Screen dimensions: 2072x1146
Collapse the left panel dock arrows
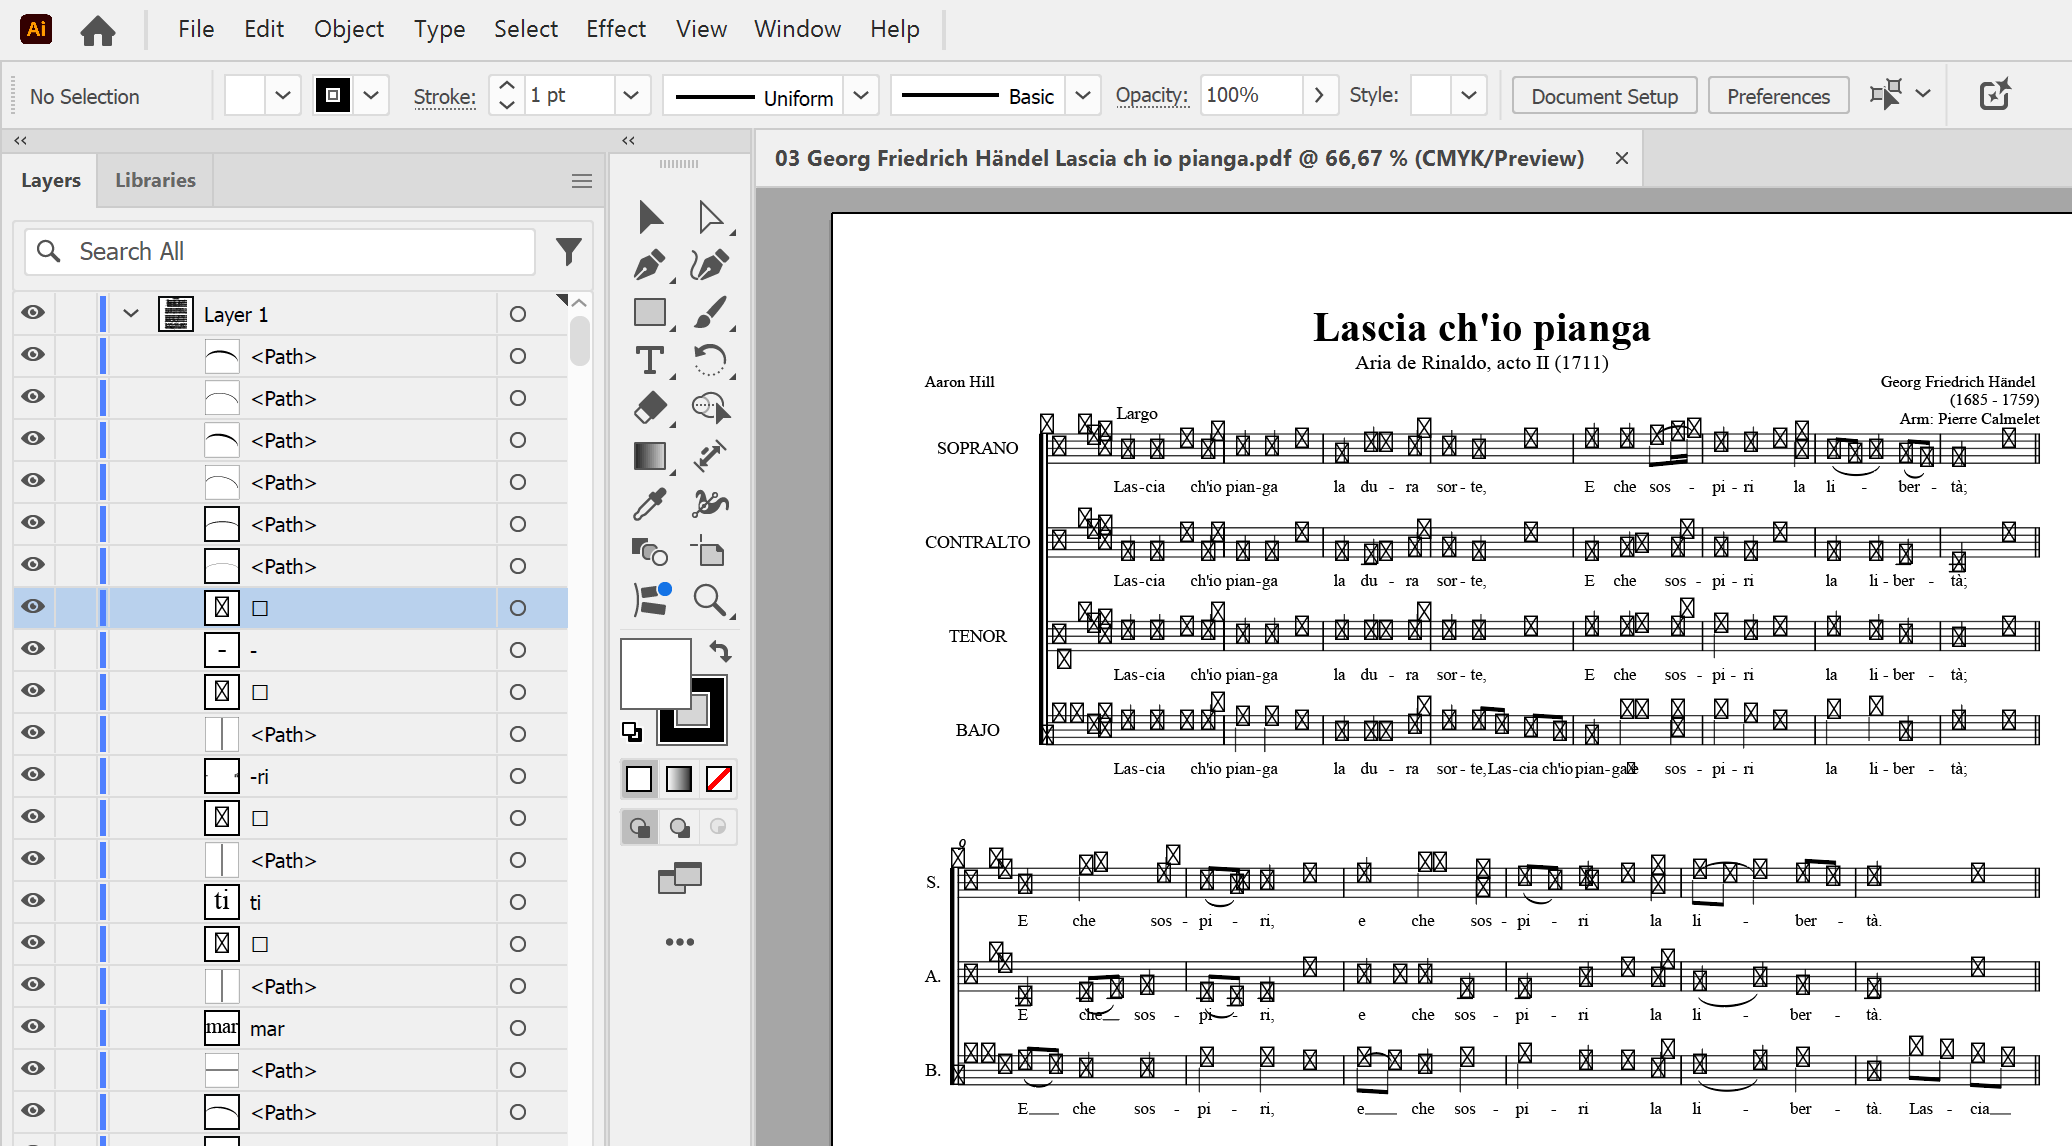[20, 140]
